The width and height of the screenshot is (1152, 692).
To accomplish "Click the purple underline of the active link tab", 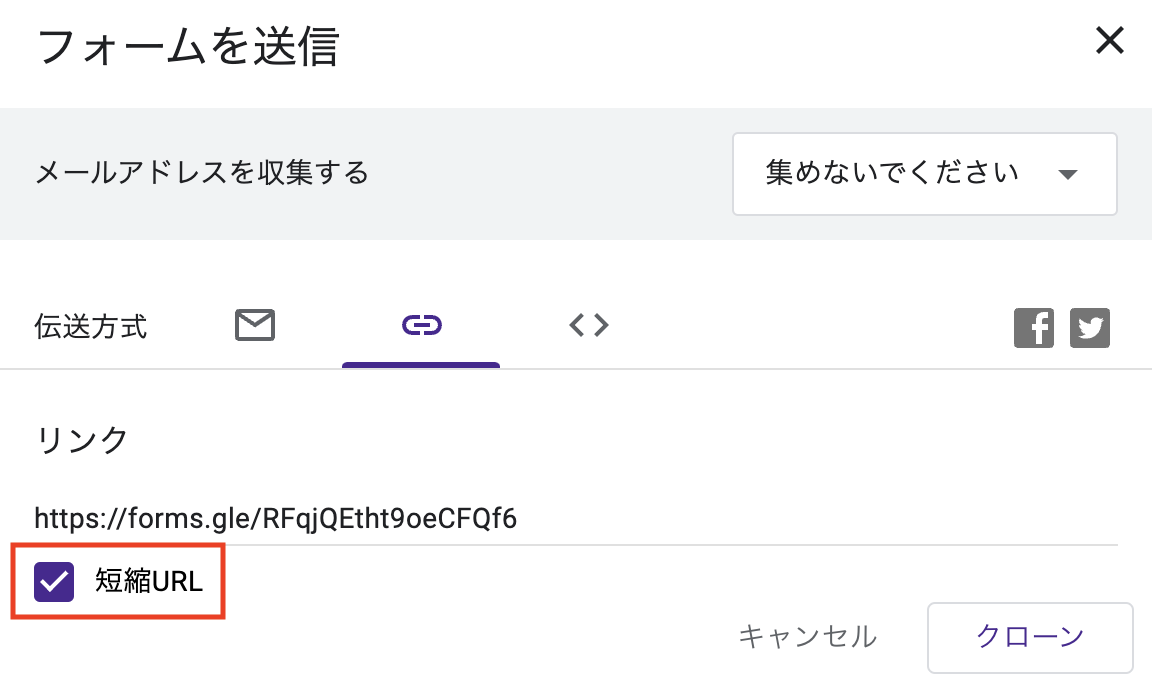I will [421, 365].
